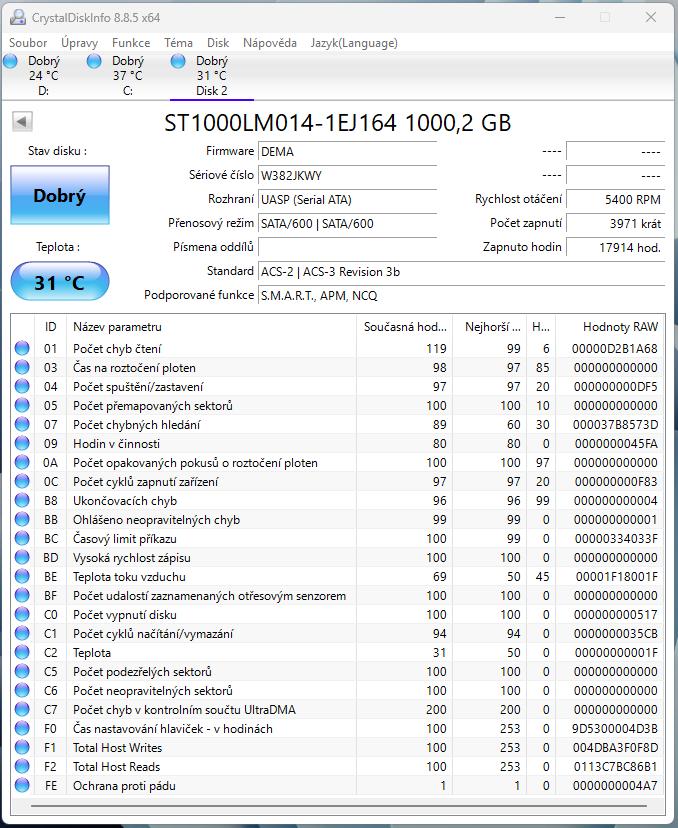Click the S.M.A.R.T., APM, NCQ features field

pos(461,295)
